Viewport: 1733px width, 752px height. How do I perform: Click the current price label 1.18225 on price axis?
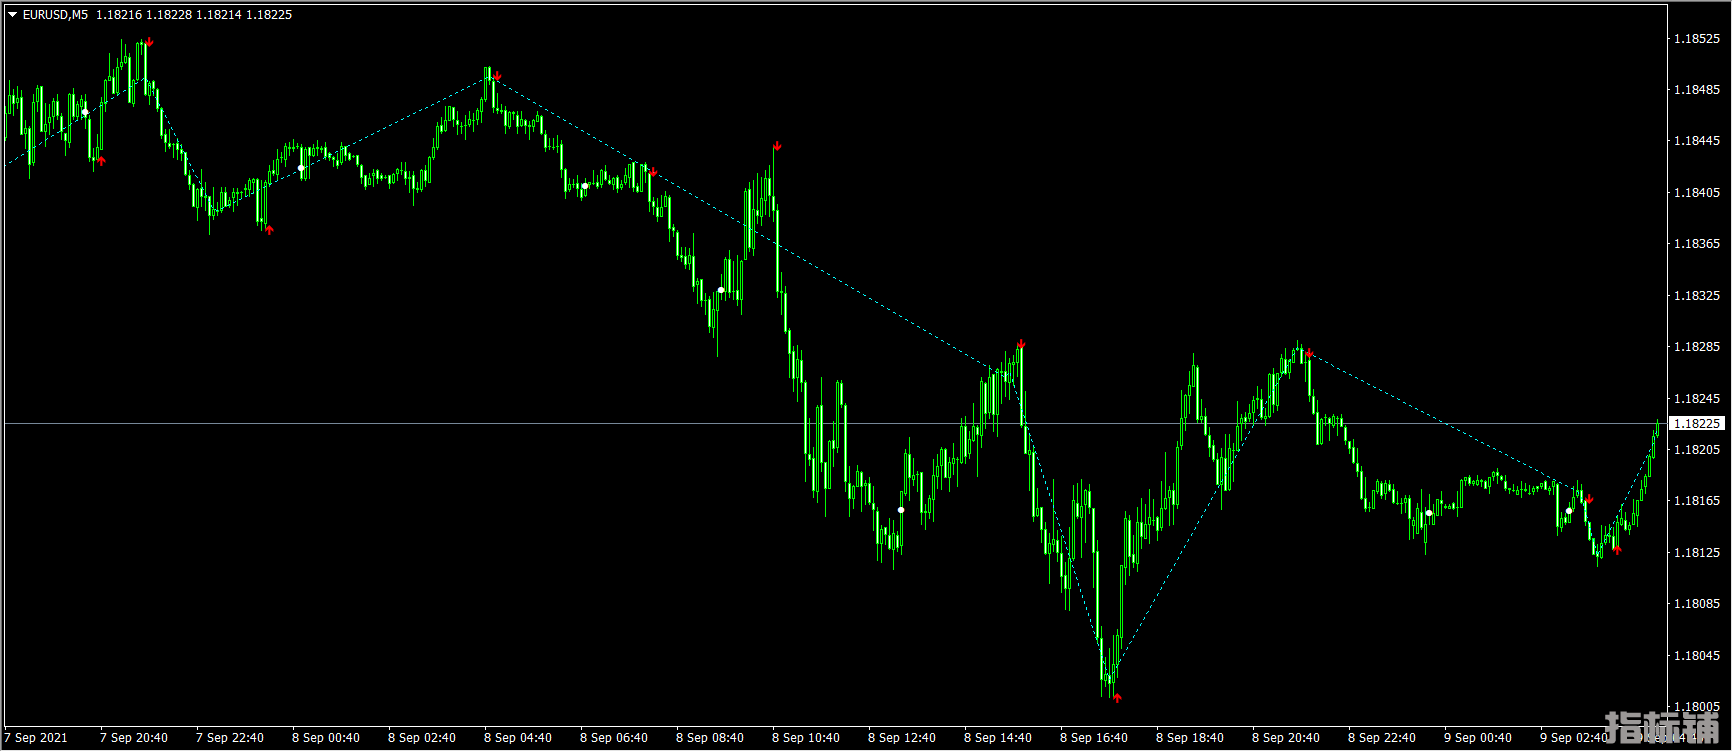click(1697, 424)
